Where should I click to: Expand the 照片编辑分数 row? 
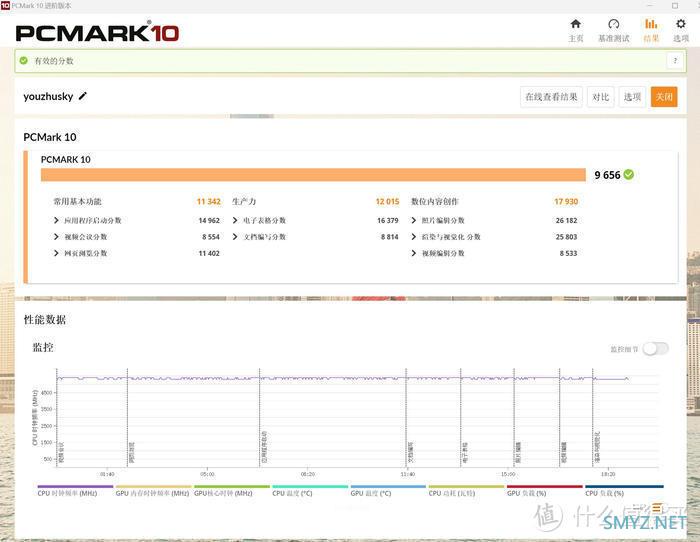(414, 220)
